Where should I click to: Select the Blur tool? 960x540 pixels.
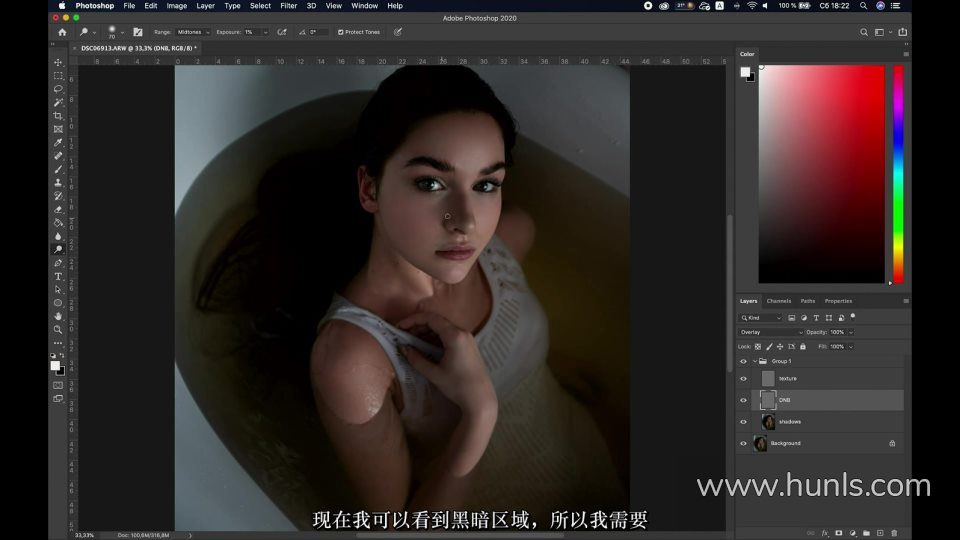pyautogui.click(x=58, y=236)
